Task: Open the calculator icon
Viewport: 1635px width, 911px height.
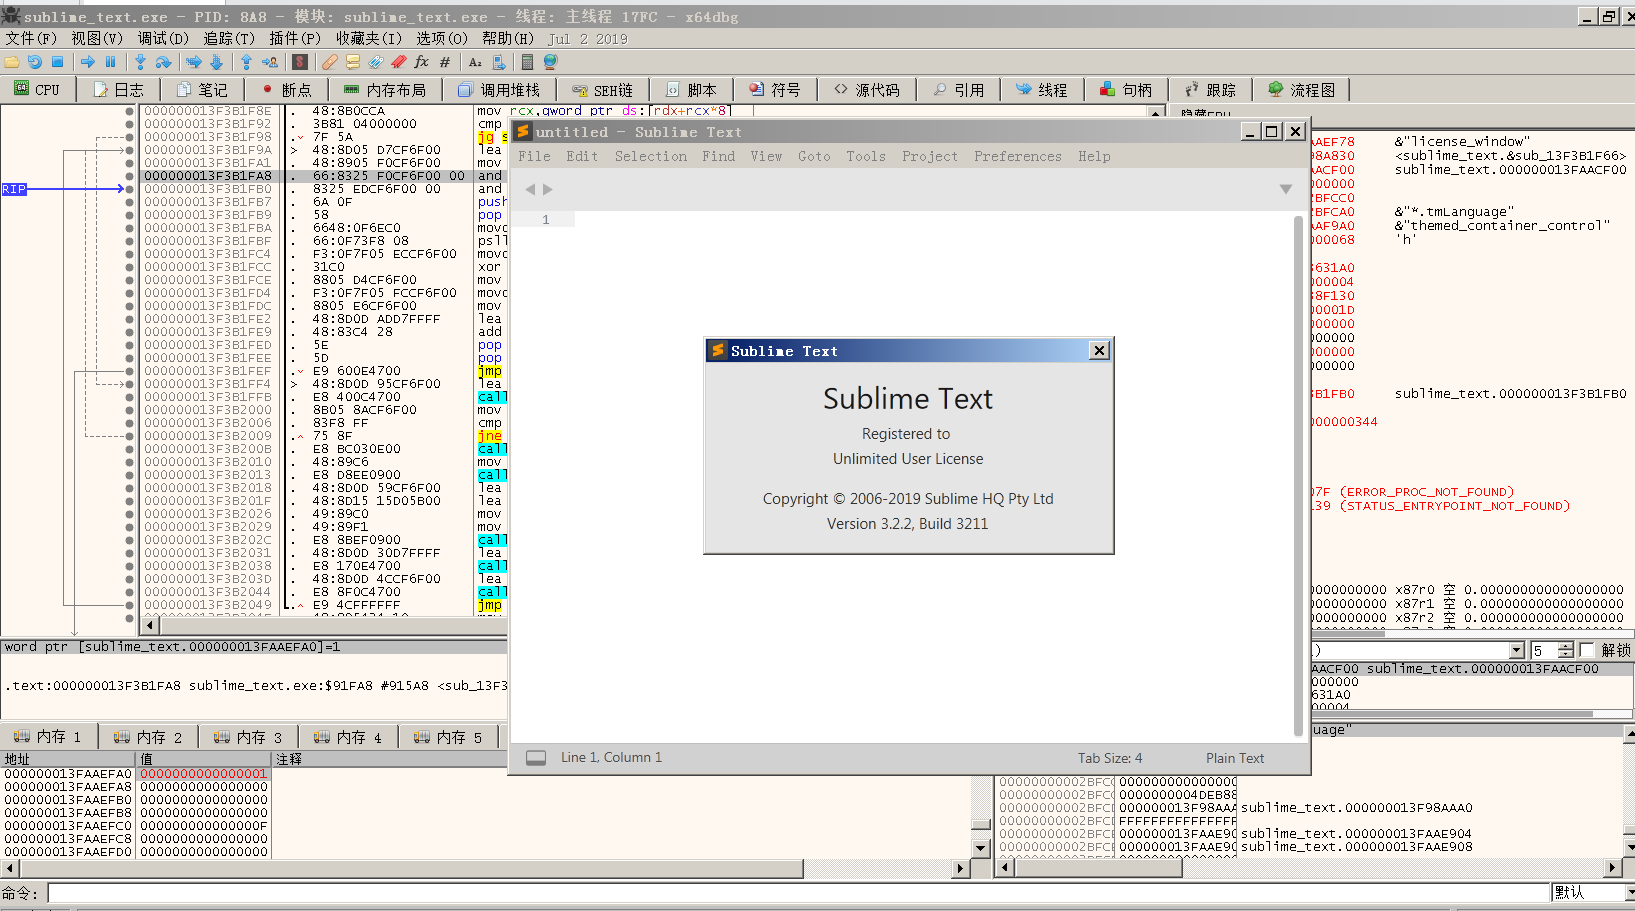Action: pyautogui.click(x=527, y=62)
